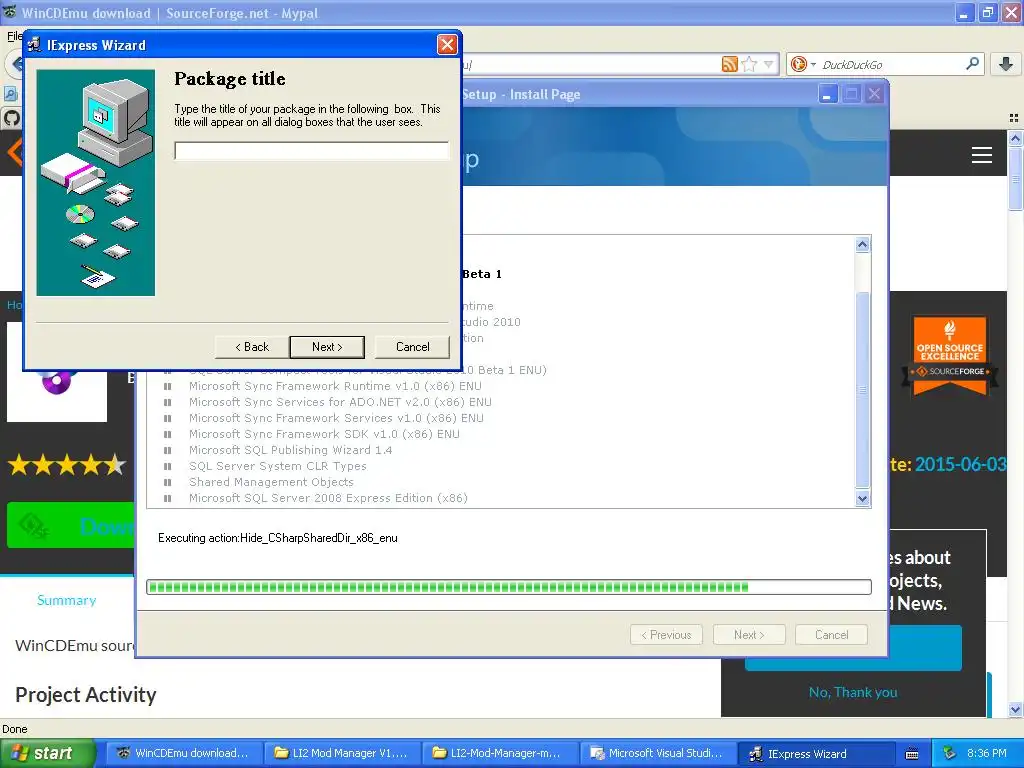Click SQL Server System CLR Types entry

pyautogui.click(x=278, y=466)
